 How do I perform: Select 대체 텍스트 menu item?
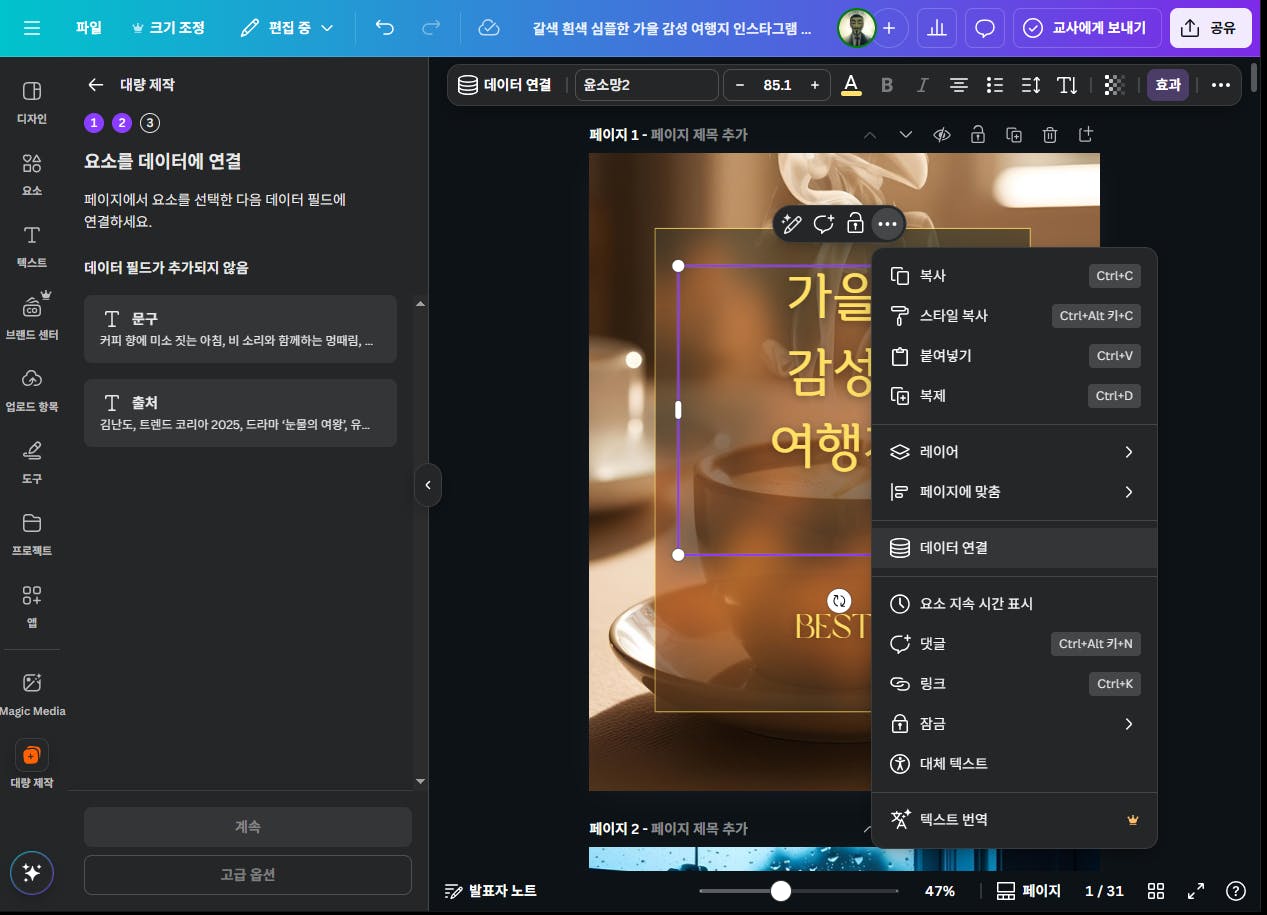[1014, 764]
